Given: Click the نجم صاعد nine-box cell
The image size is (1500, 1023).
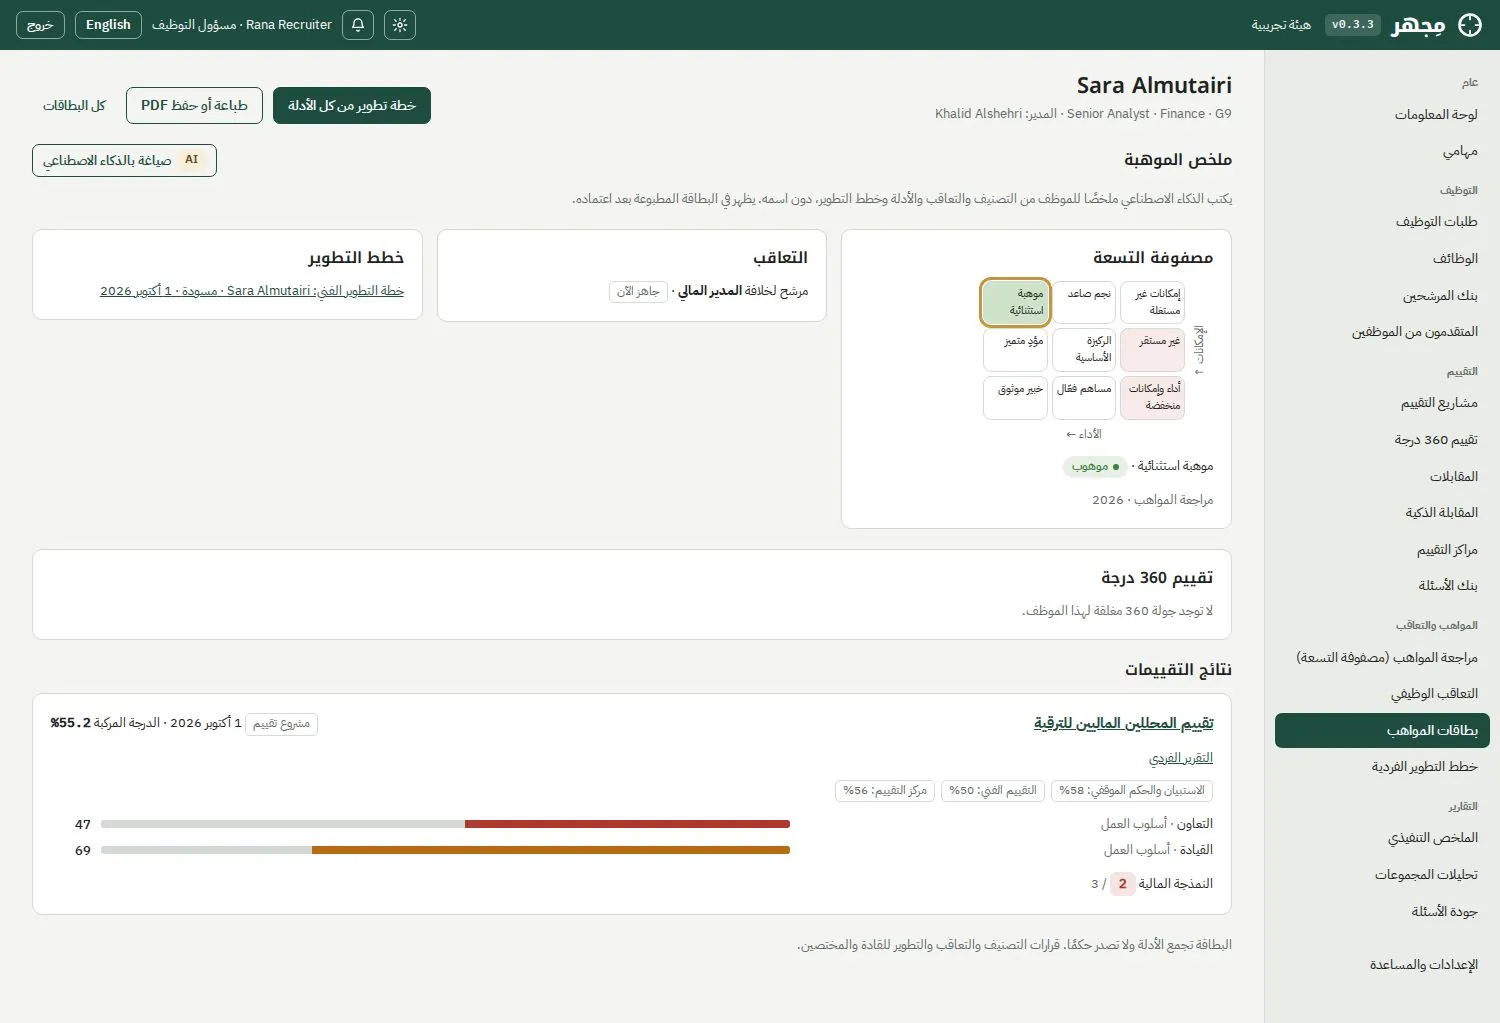Looking at the screenshot, I should pos(1084,302).
